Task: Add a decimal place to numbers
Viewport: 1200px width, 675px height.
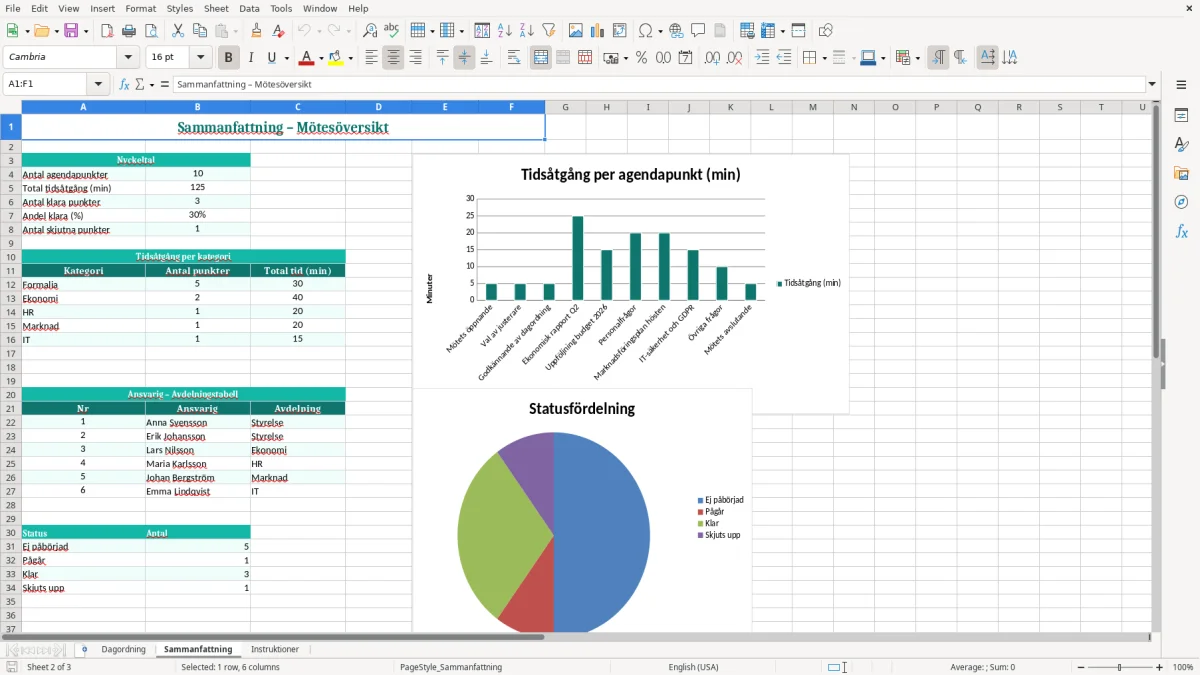Action: (x=712, y=58)
